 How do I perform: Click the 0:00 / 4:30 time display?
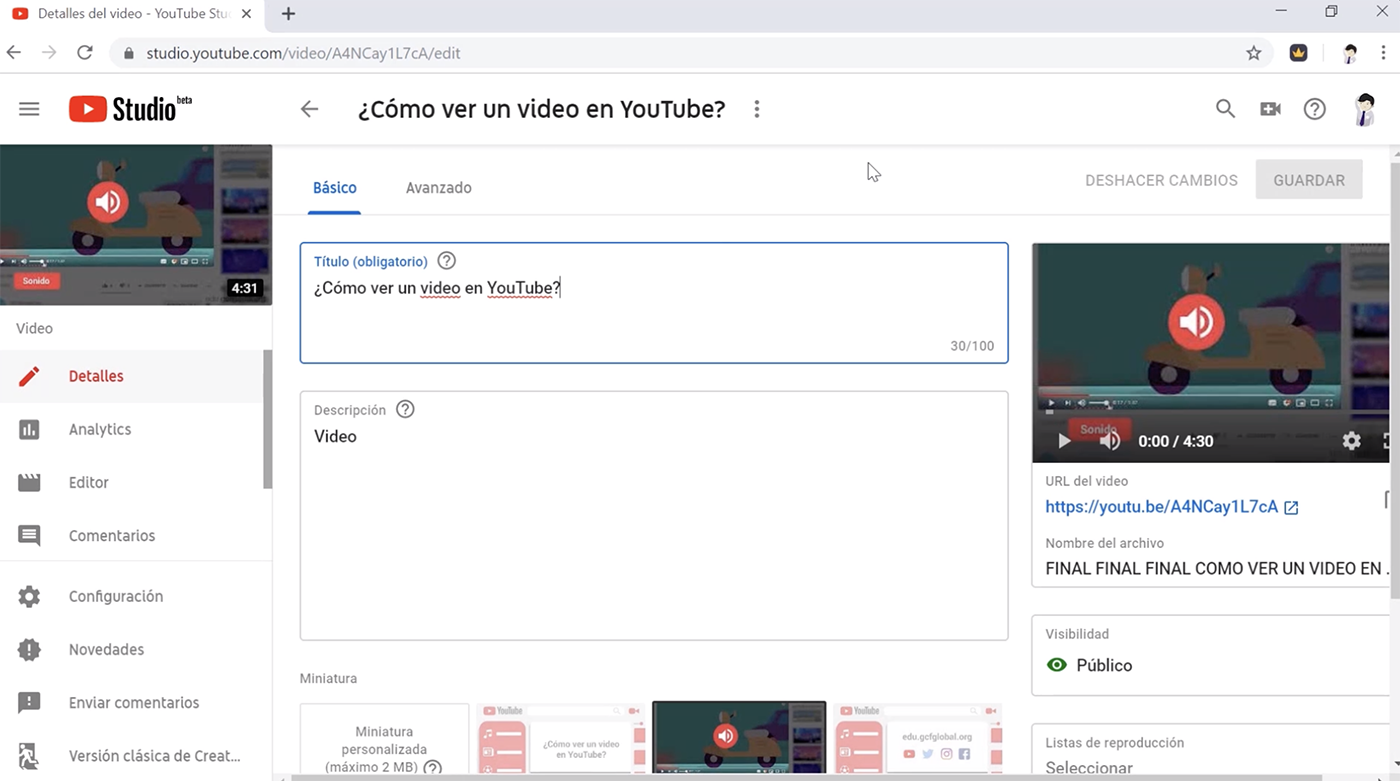tap(1176, 441)
